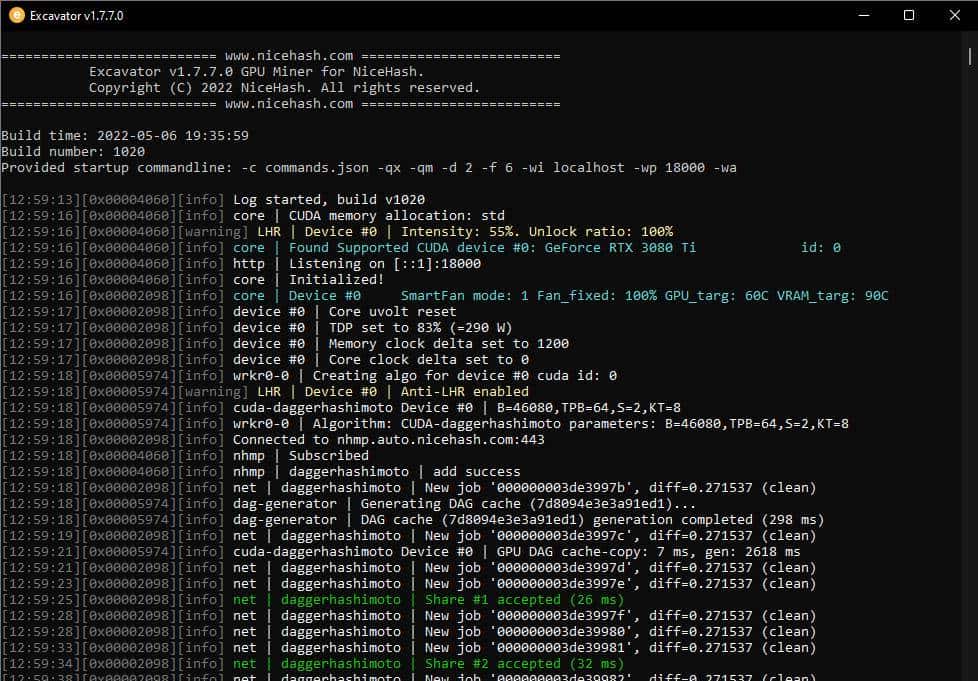Image resolution: width=978 pixels, height=681 pixels.
Task: Minimize the Excavator window
Action: pyautogui.click(x=864, y=16)
